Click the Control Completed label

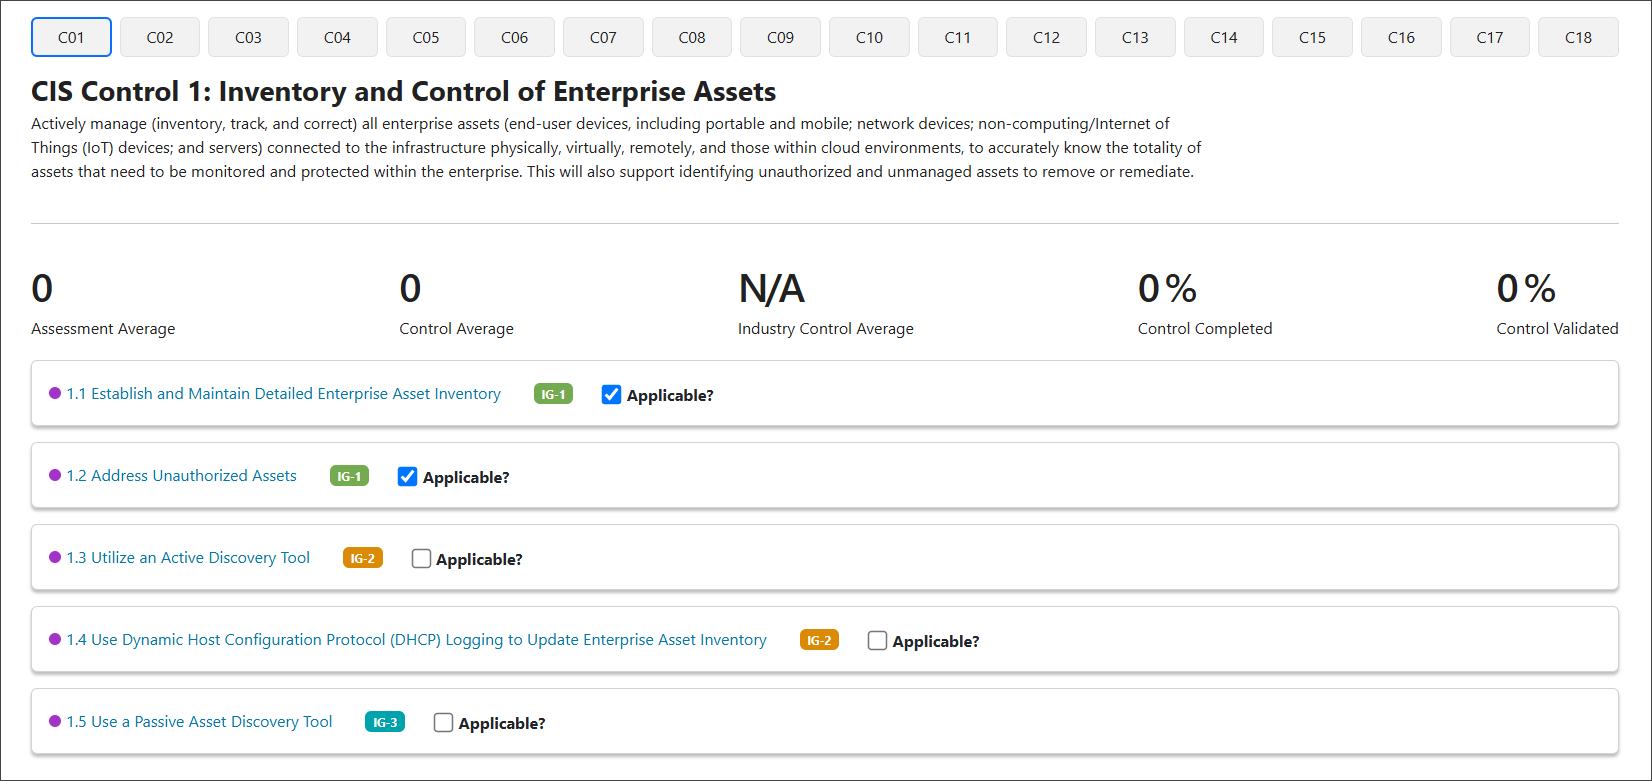click(1205, 328)
